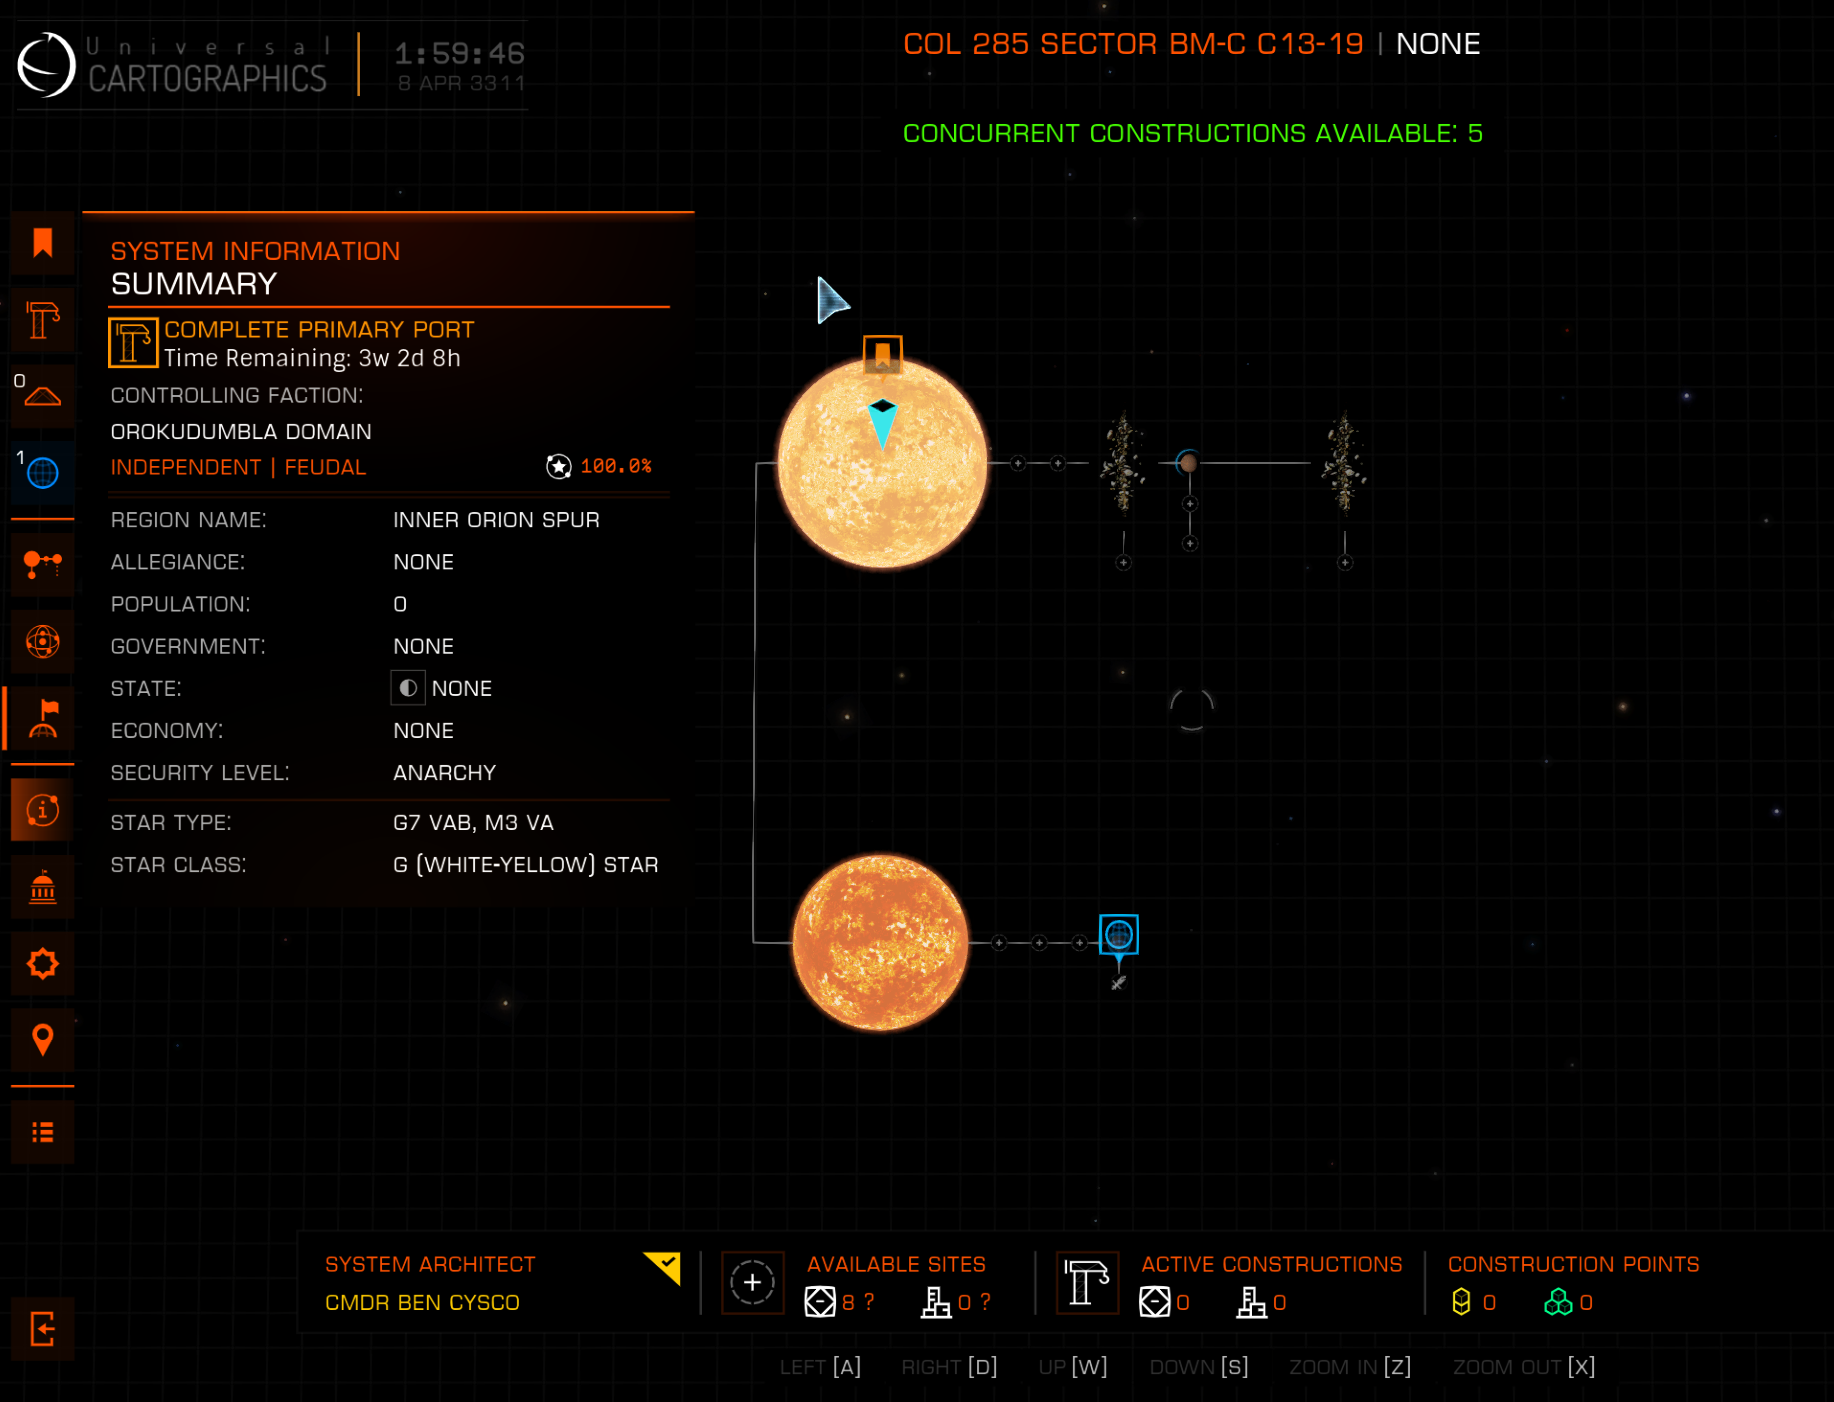Viewport: 1834px width, 1402px height.
Task: Click the Complete Primary Port crane icon
Action: pos(133,343)
